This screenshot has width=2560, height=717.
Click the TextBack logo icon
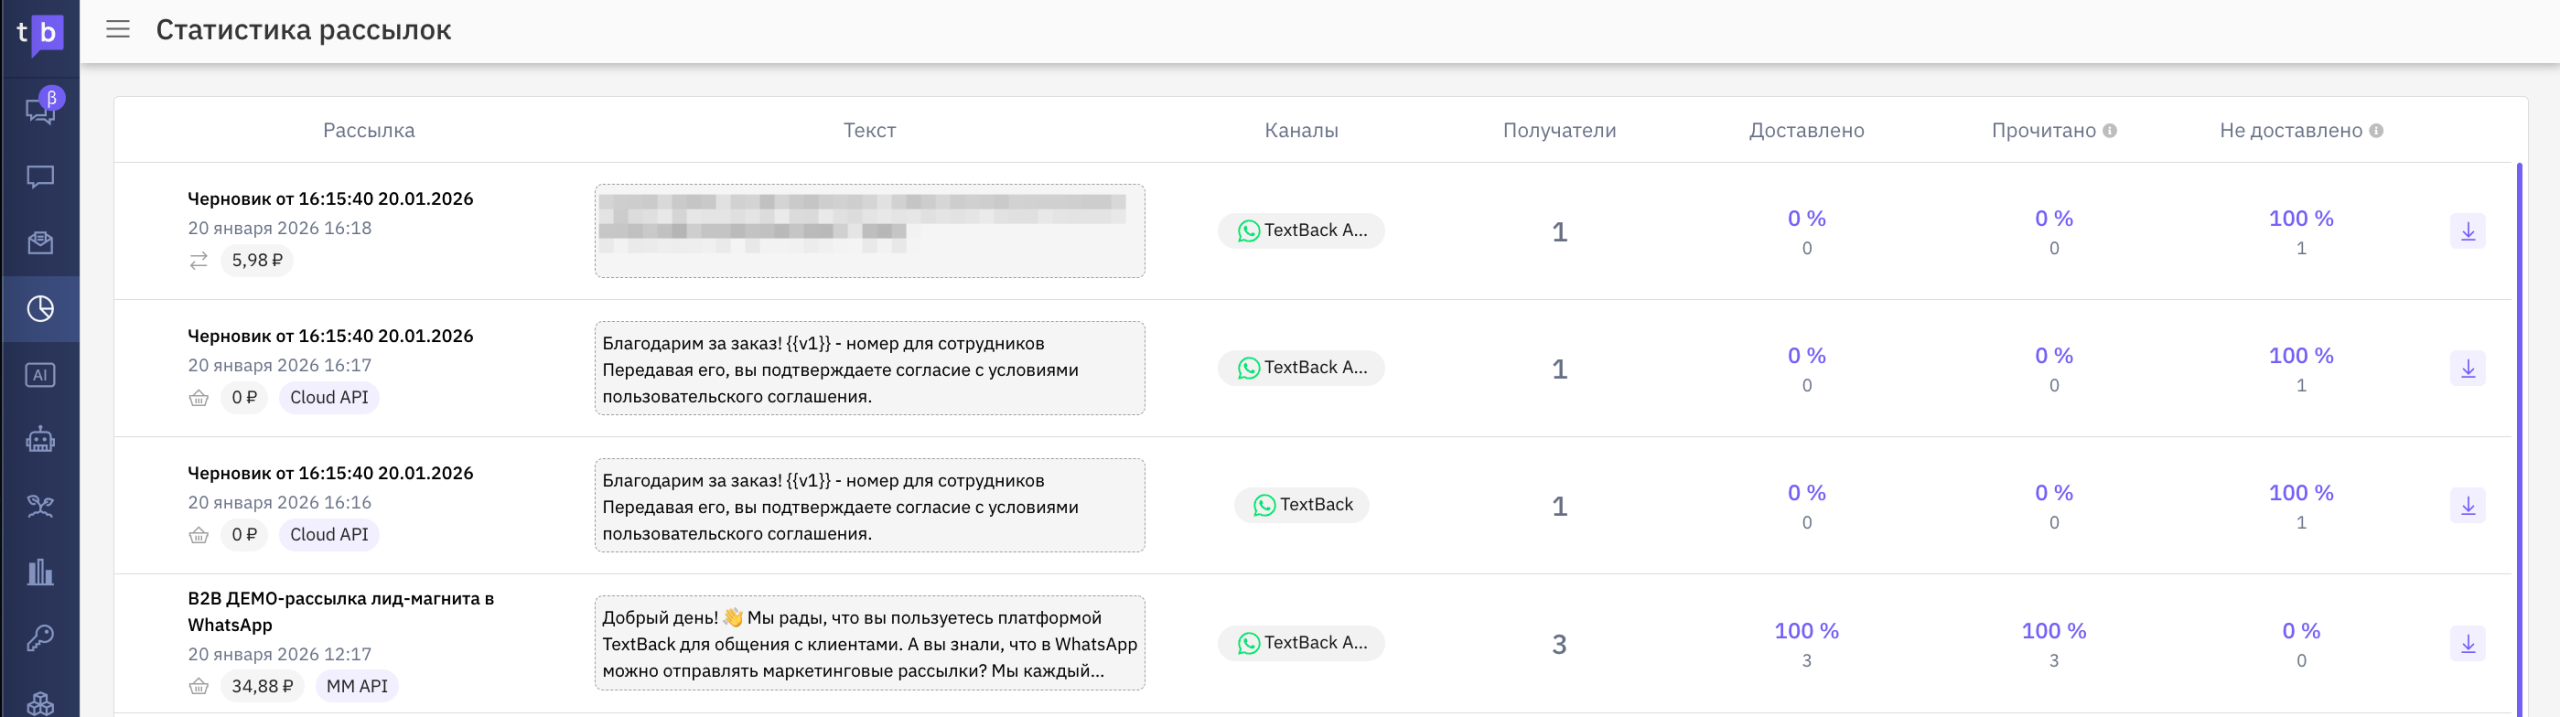tap(40, 33)
